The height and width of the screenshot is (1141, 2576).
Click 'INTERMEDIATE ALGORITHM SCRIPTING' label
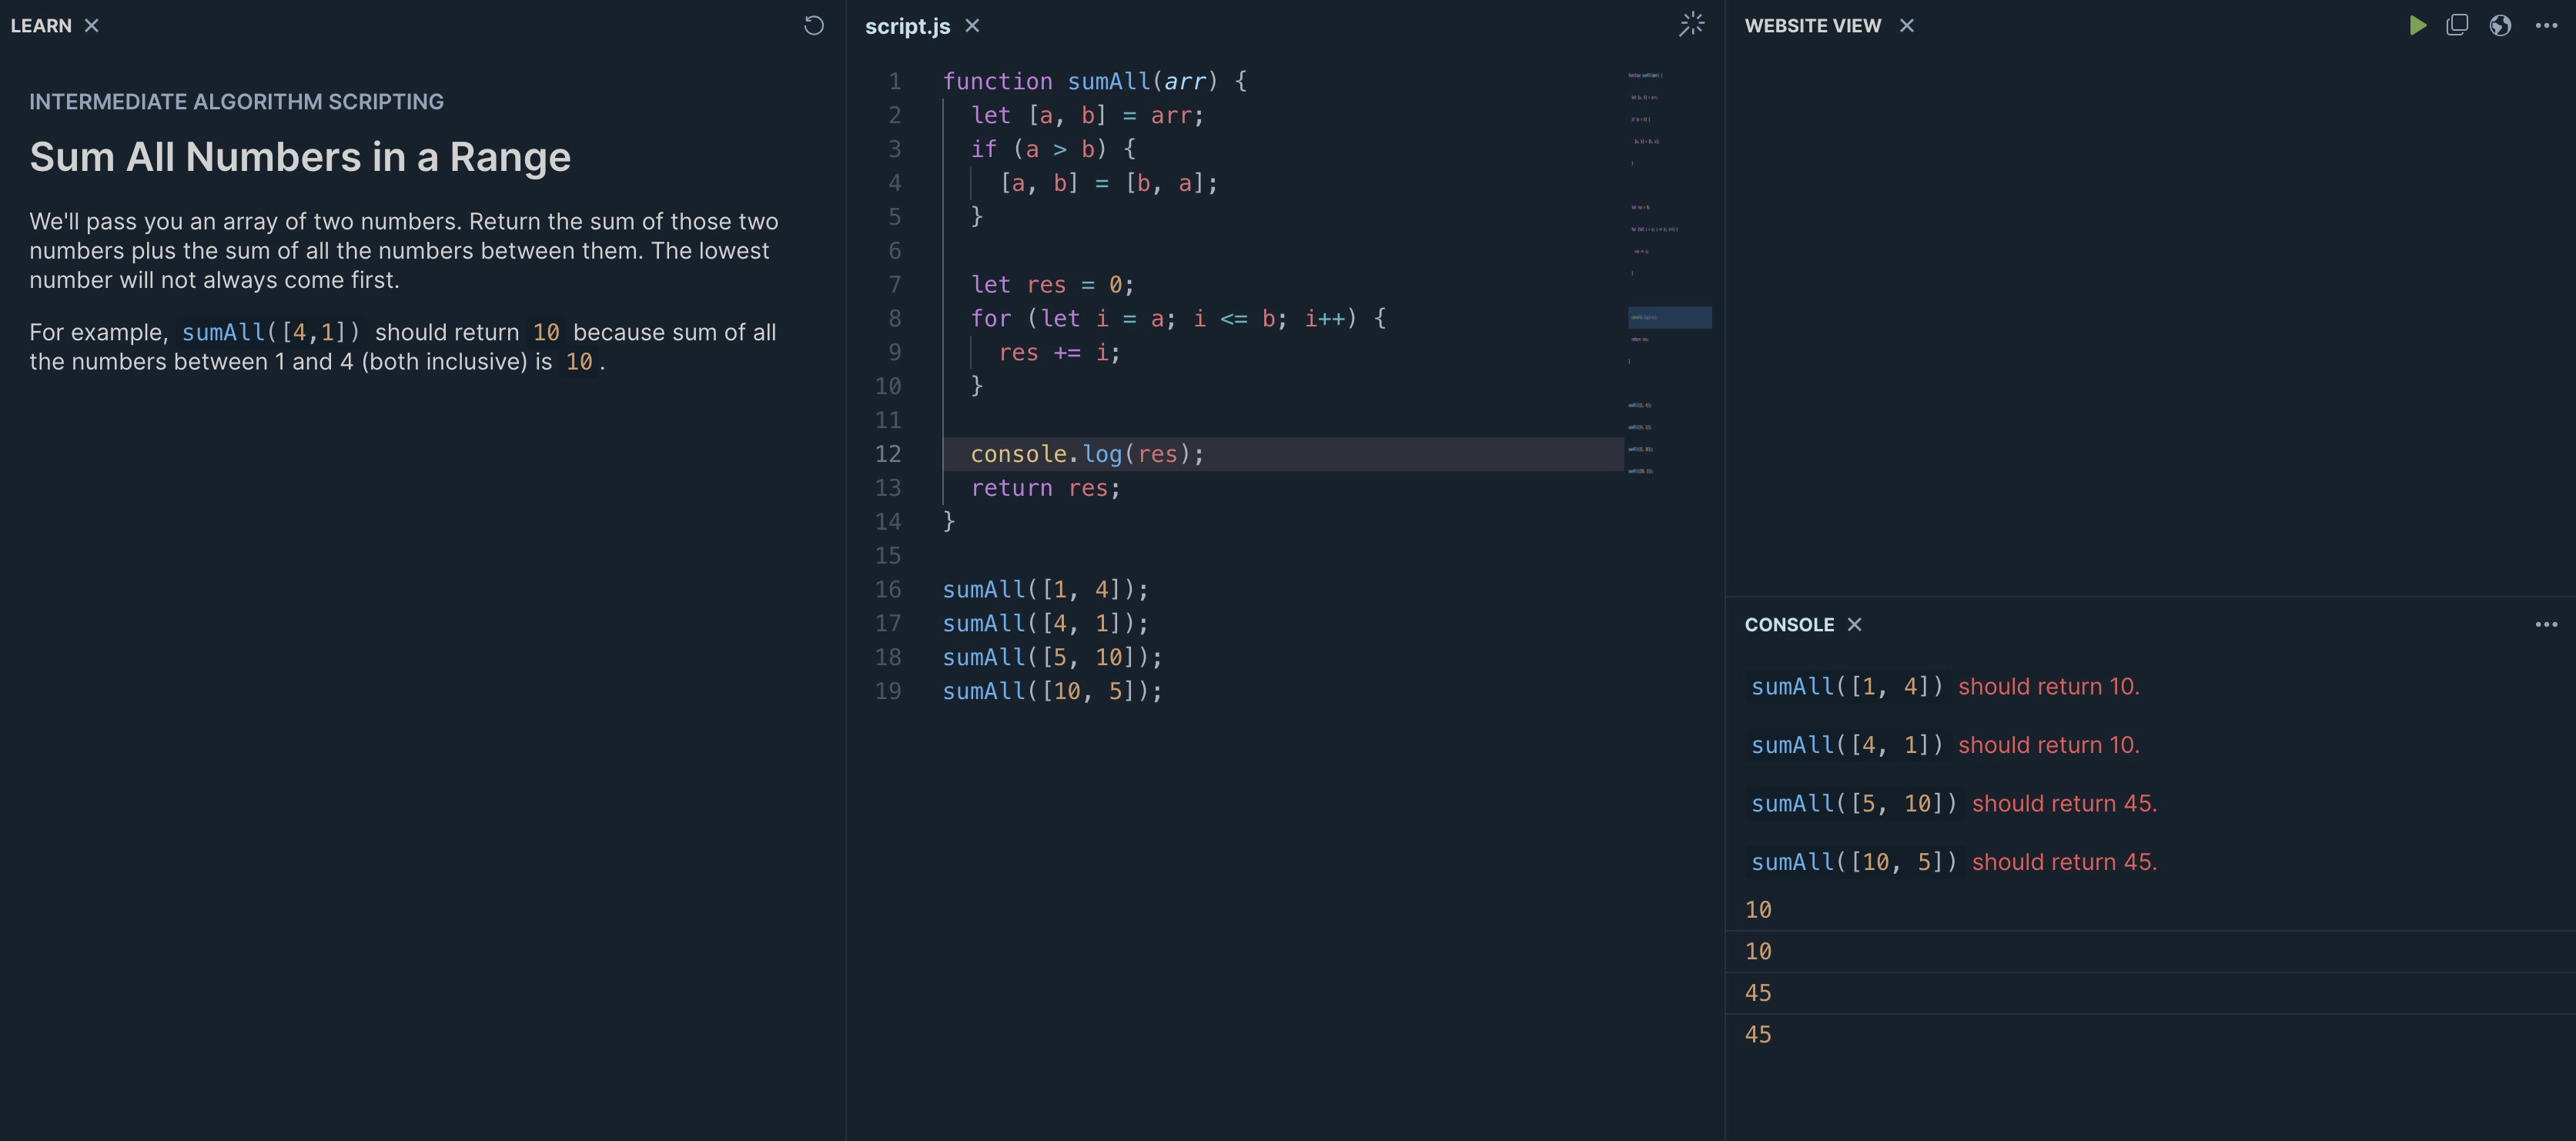click(x=236, y=101)
